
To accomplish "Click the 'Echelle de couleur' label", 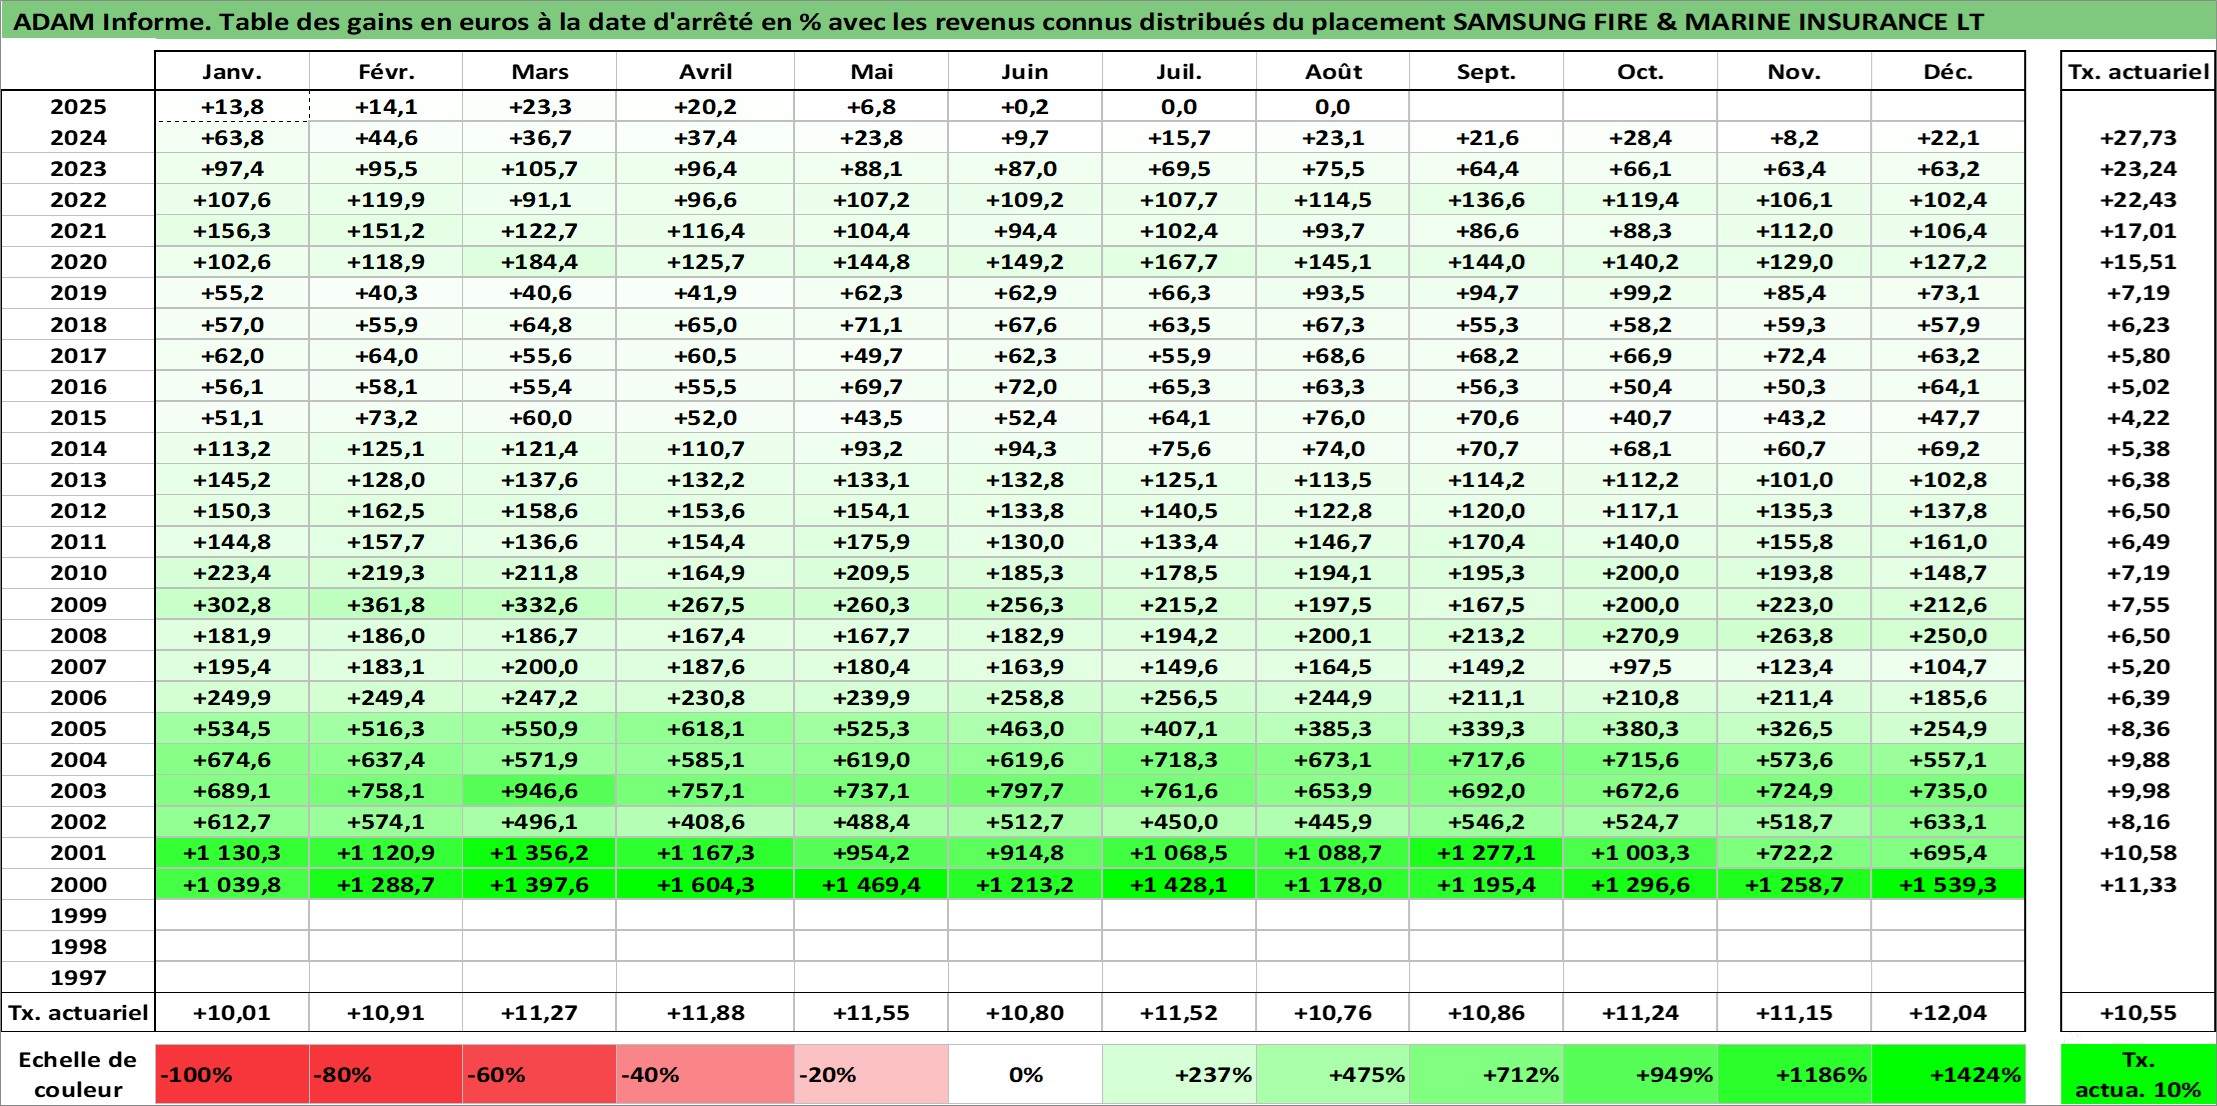I will click(x=78, y=1075).
